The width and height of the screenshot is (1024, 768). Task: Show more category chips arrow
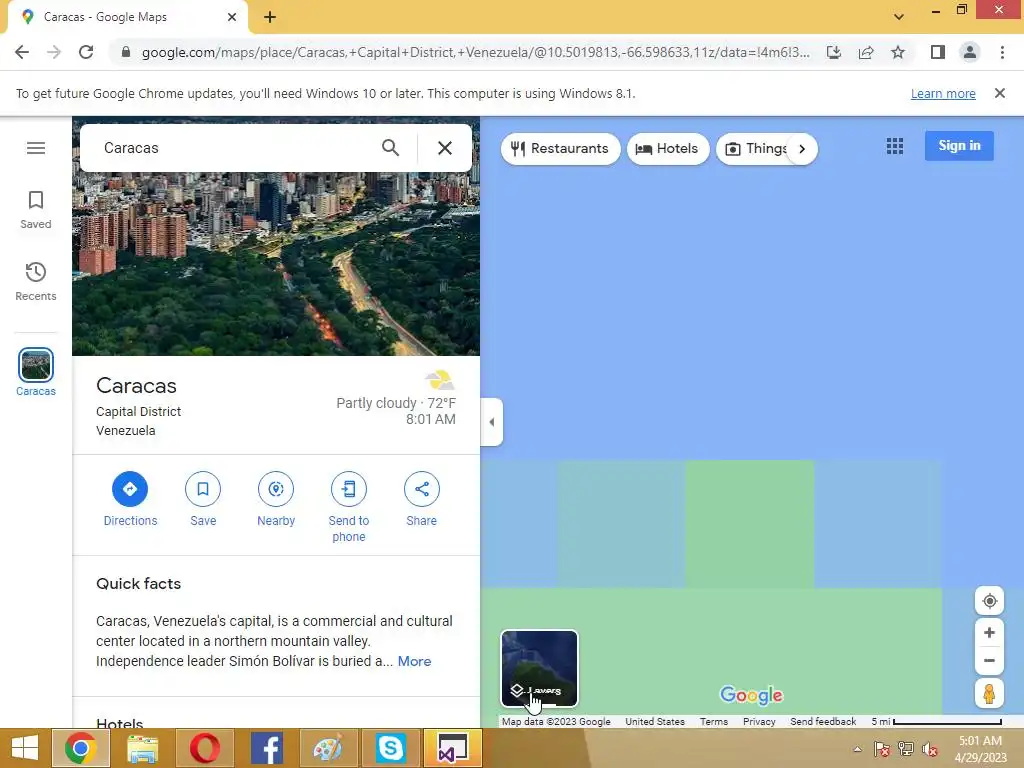(802, 149)
